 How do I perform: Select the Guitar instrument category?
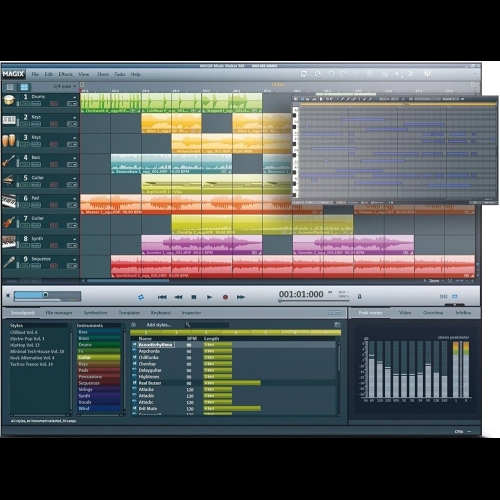pos(99,357)
